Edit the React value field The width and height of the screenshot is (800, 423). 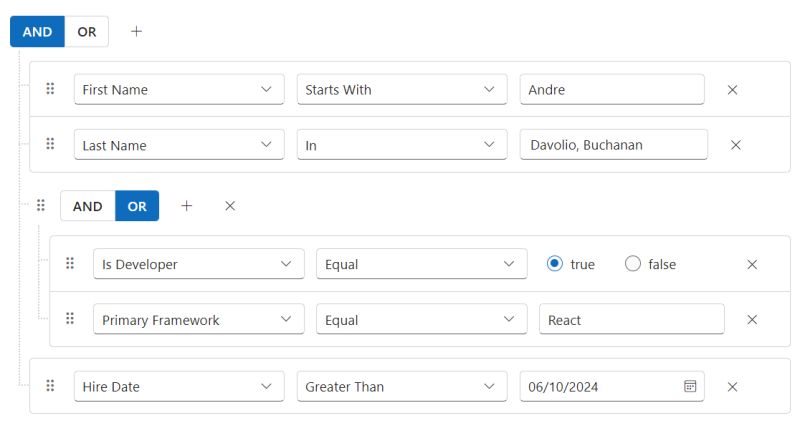click(x=632, y=319)
